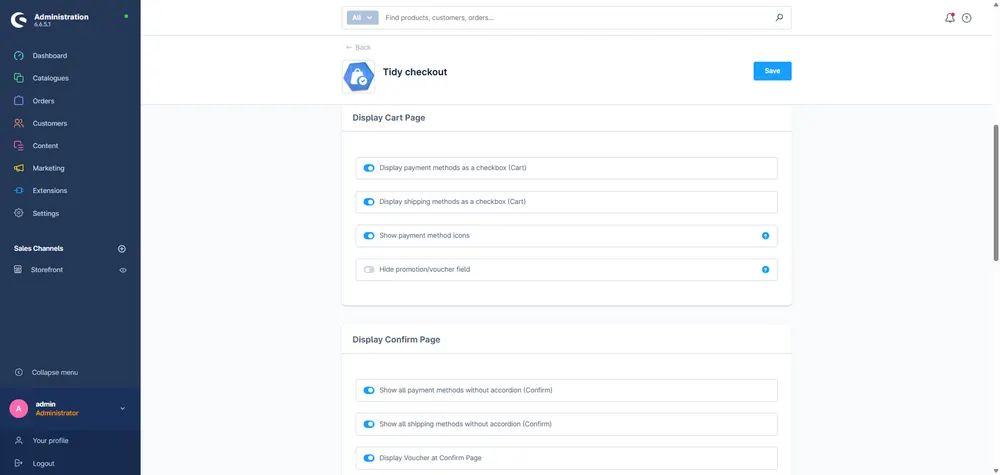
Task: Click the page vertical scrollbar thumb
Action: point(996,193)
